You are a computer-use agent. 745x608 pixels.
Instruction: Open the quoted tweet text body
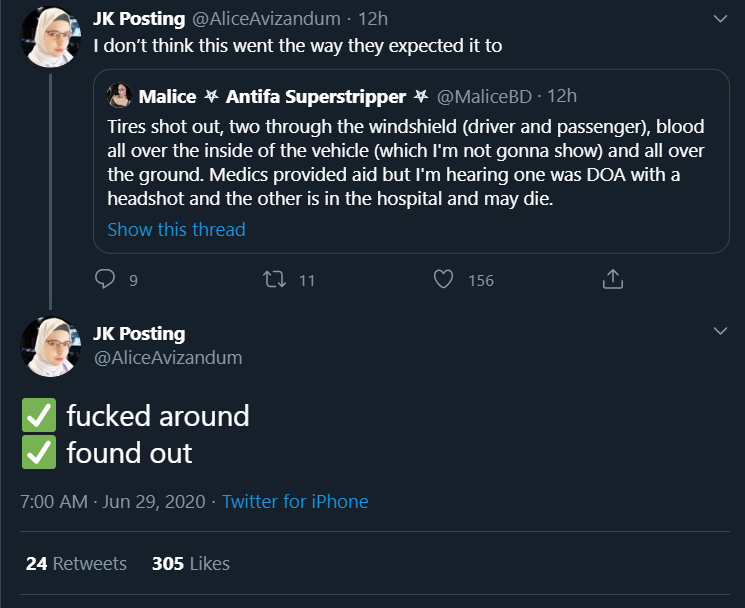(x=406, y=162)
